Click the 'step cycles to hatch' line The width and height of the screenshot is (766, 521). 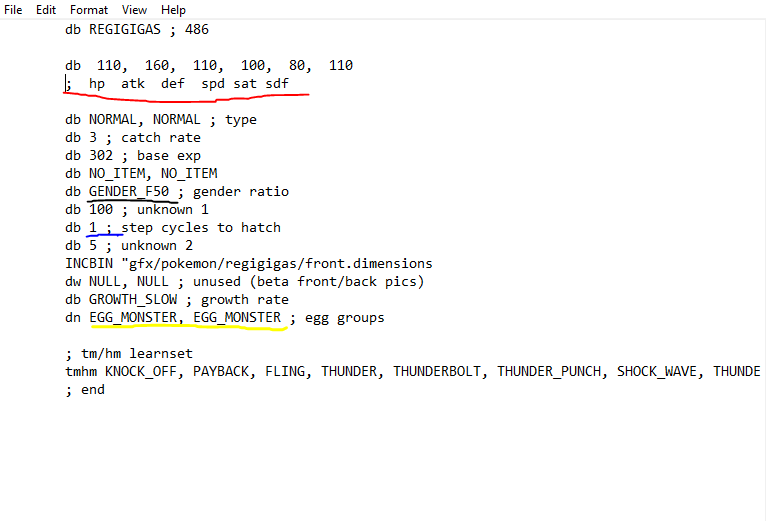[x=172, y=228]
